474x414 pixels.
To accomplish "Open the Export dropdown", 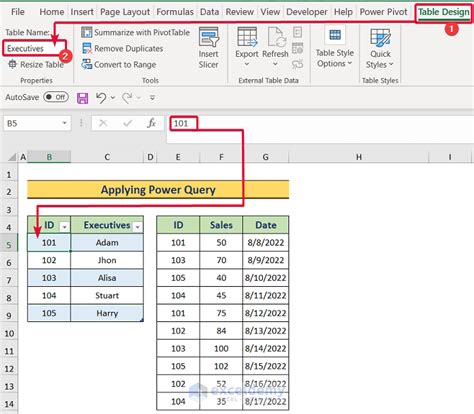I will [247, 47].
